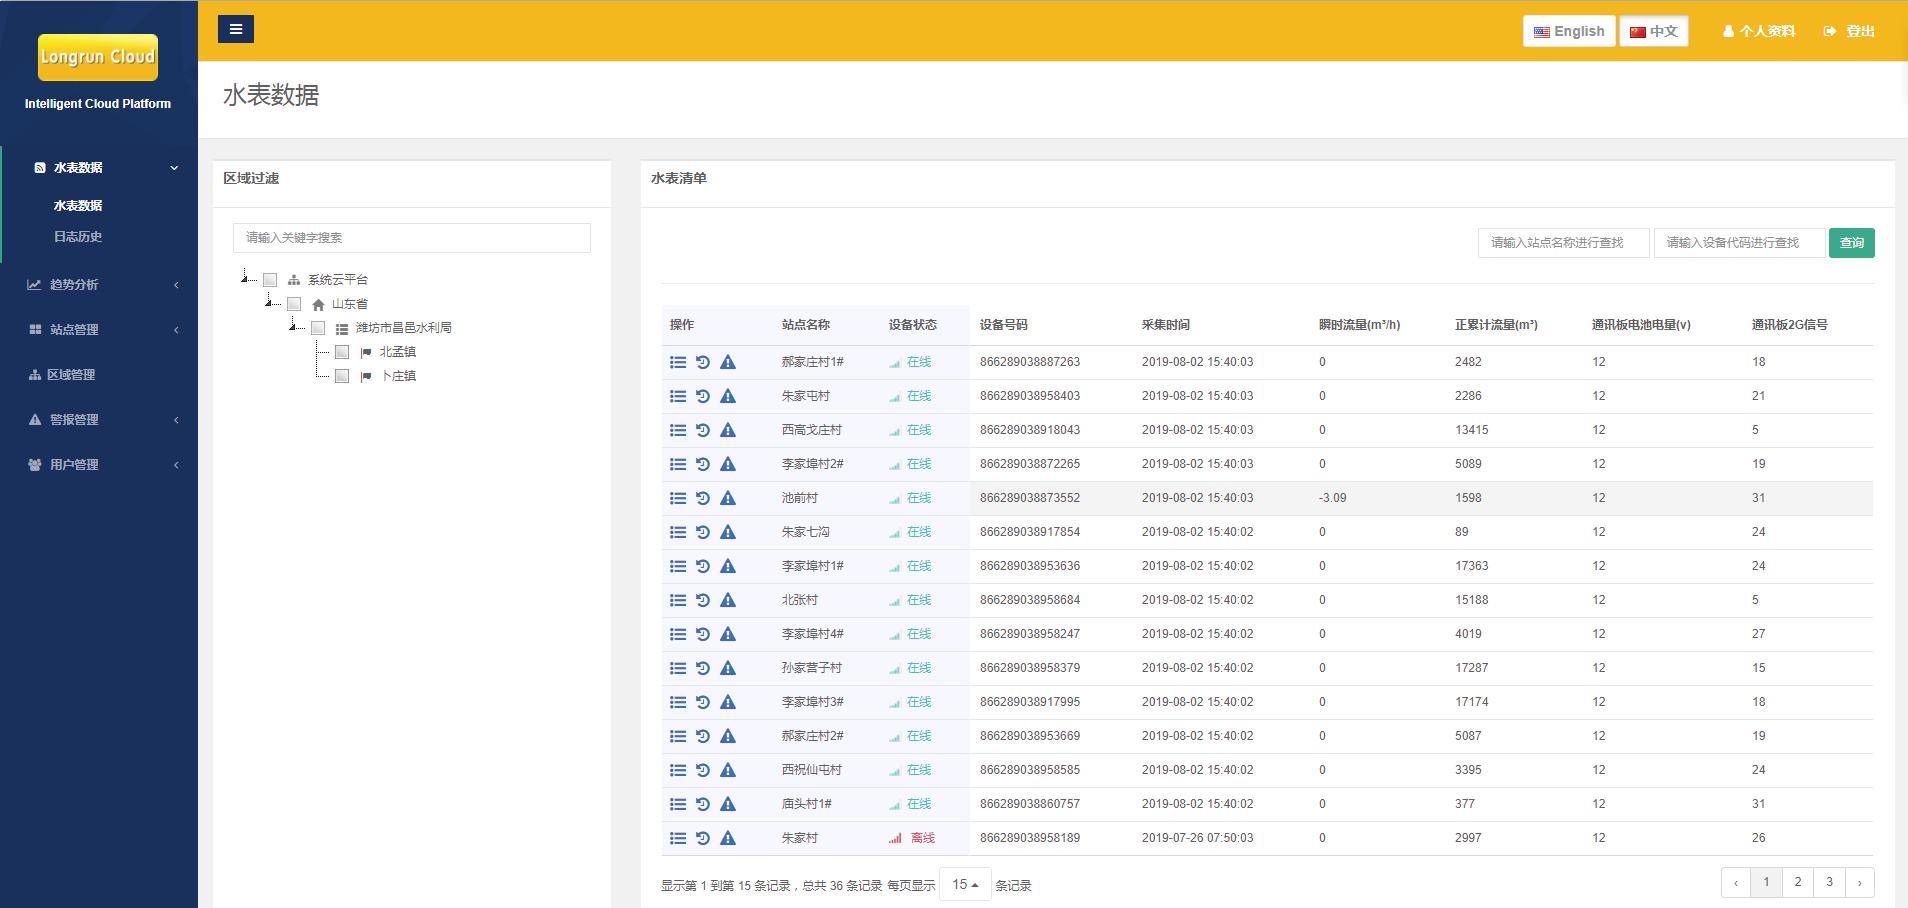
Task: Toggle the 卜庄镇 checkbox
Action: 342,376
